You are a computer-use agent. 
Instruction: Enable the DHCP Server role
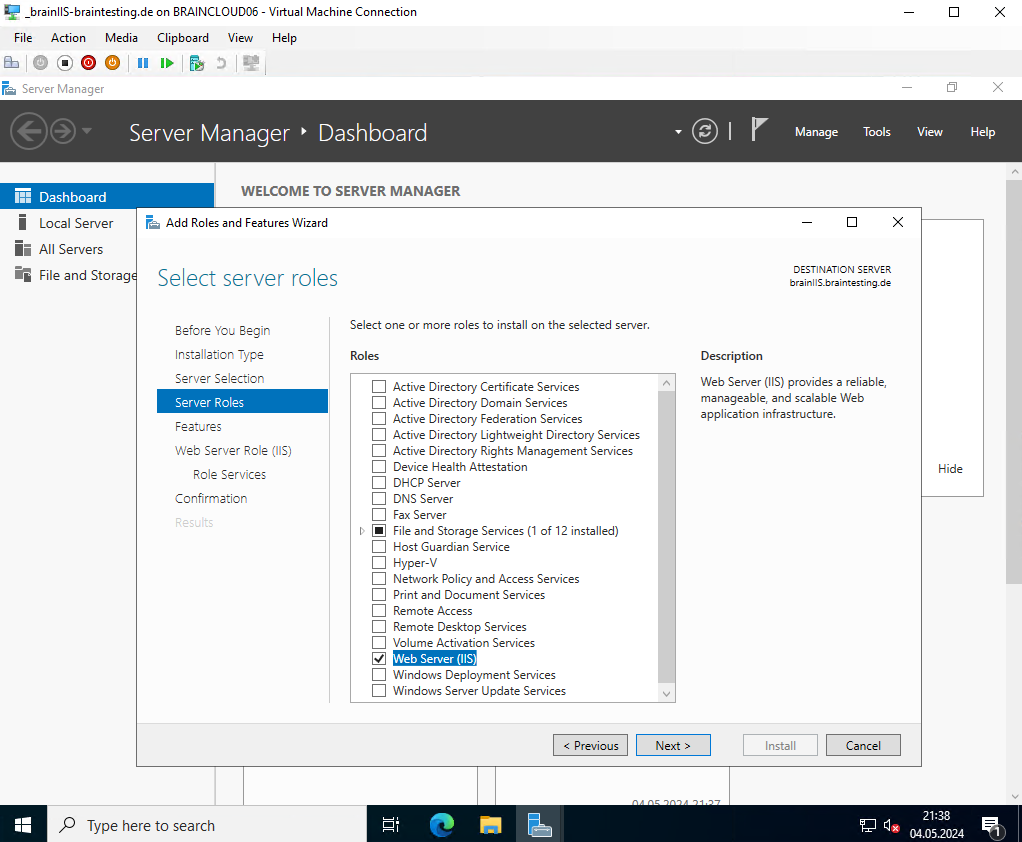point(379,482)
